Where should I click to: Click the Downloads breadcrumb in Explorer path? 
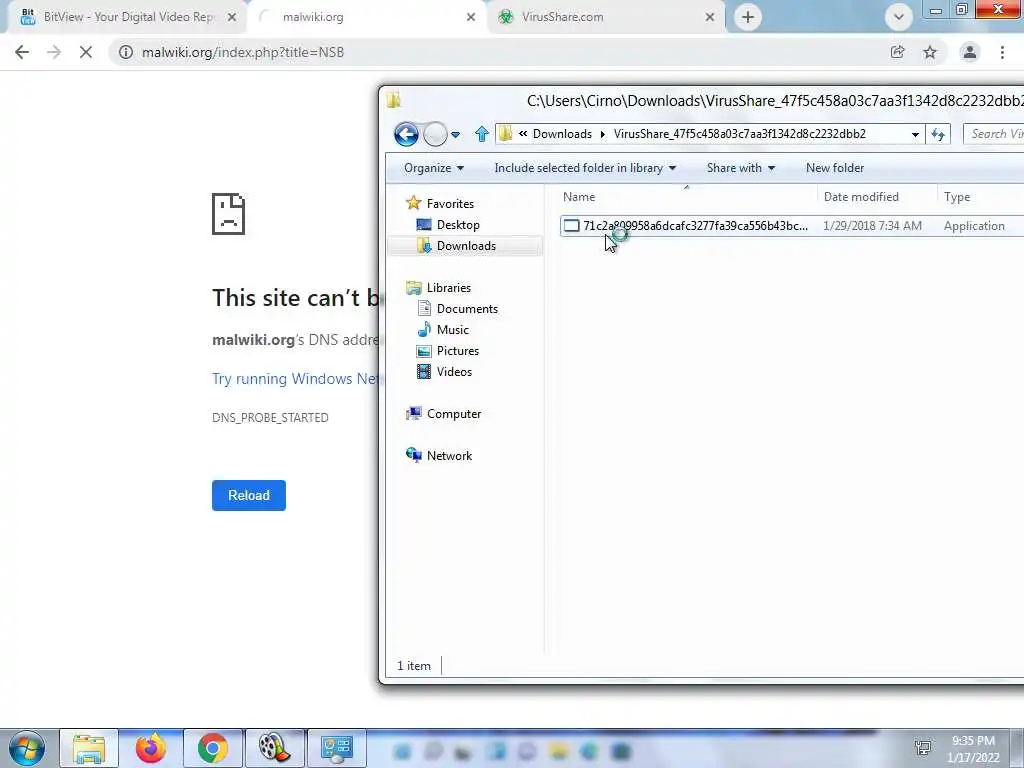[562, 134]
